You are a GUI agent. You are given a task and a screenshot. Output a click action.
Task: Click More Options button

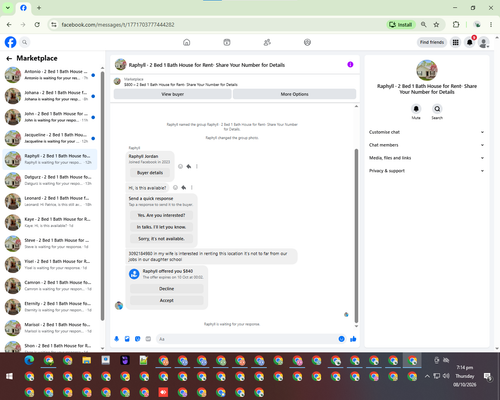[x=294, y=94]
